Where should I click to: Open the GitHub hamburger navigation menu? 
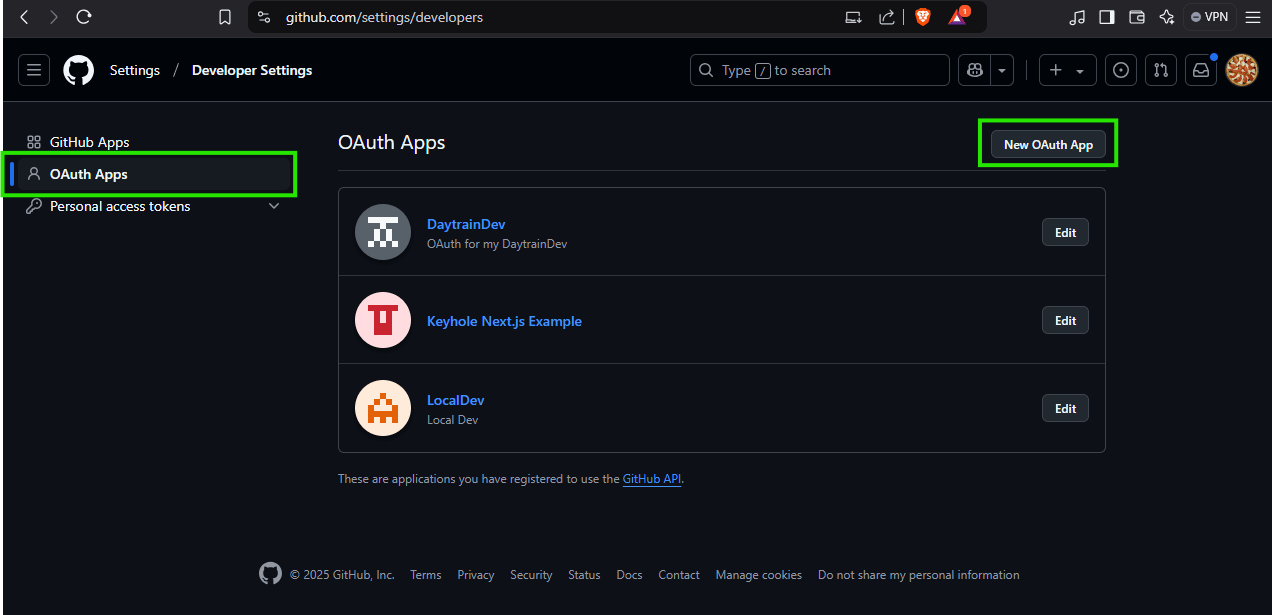(x=34, y=70)
